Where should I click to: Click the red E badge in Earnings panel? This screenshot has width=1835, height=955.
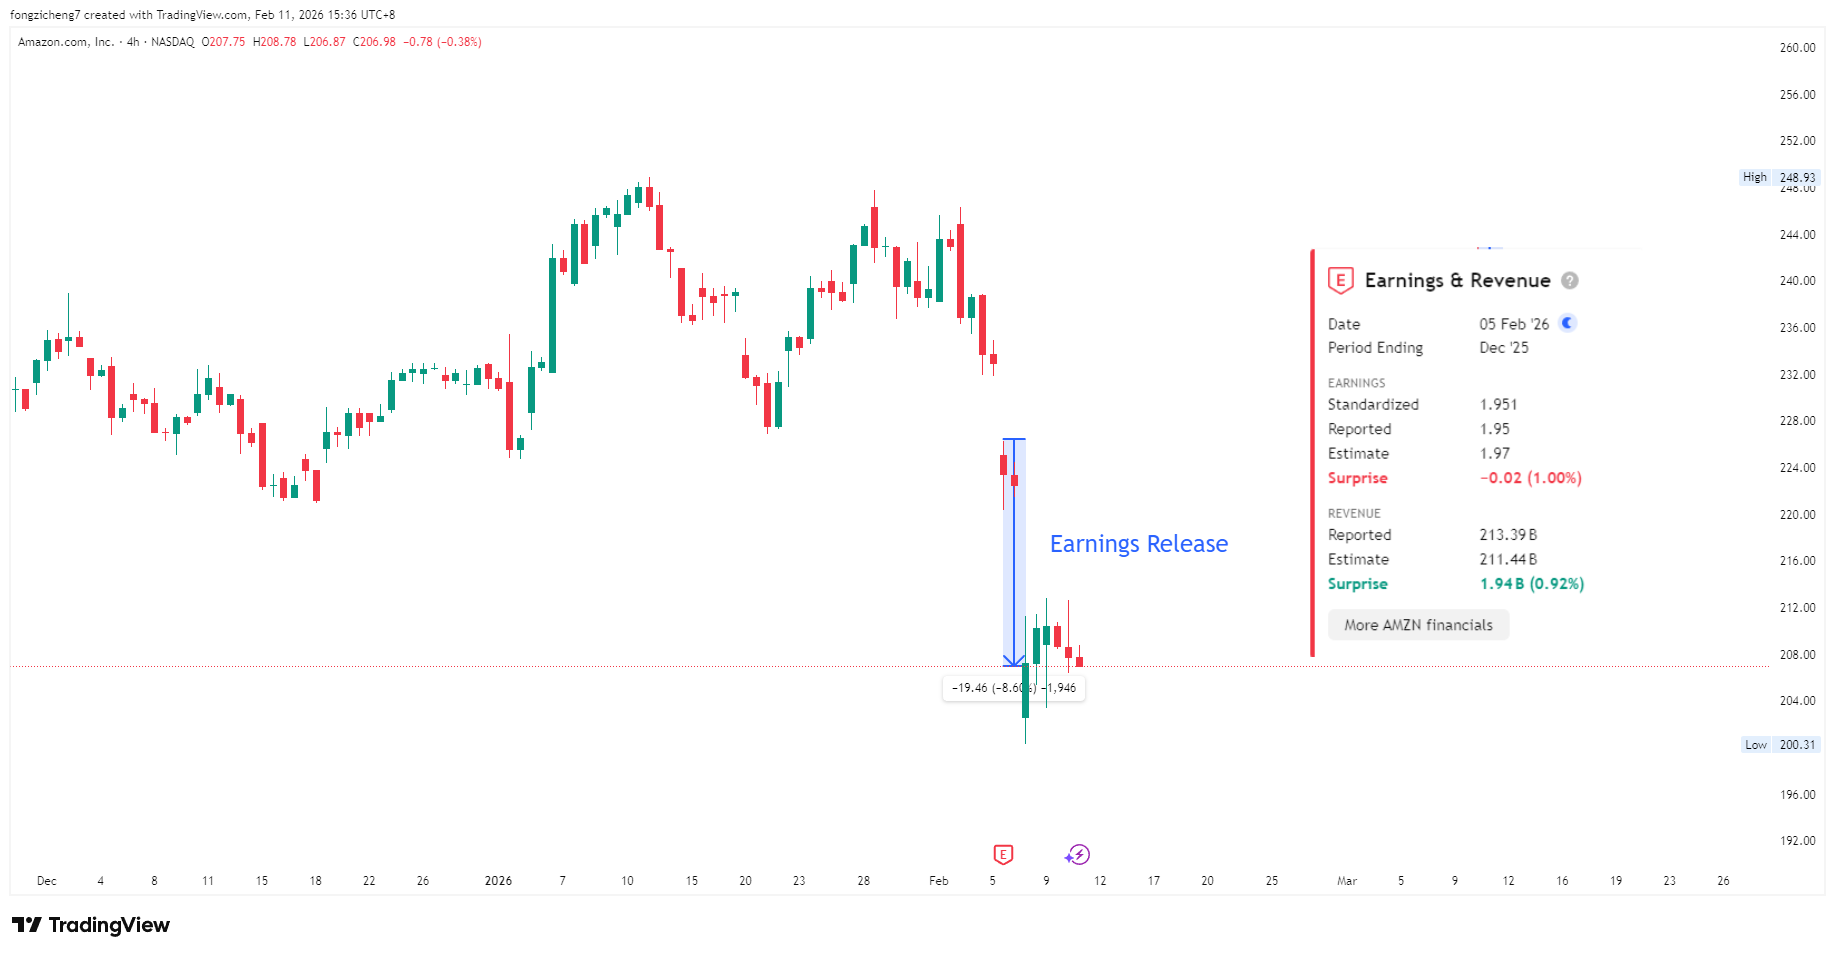(x=1340, y=281)
